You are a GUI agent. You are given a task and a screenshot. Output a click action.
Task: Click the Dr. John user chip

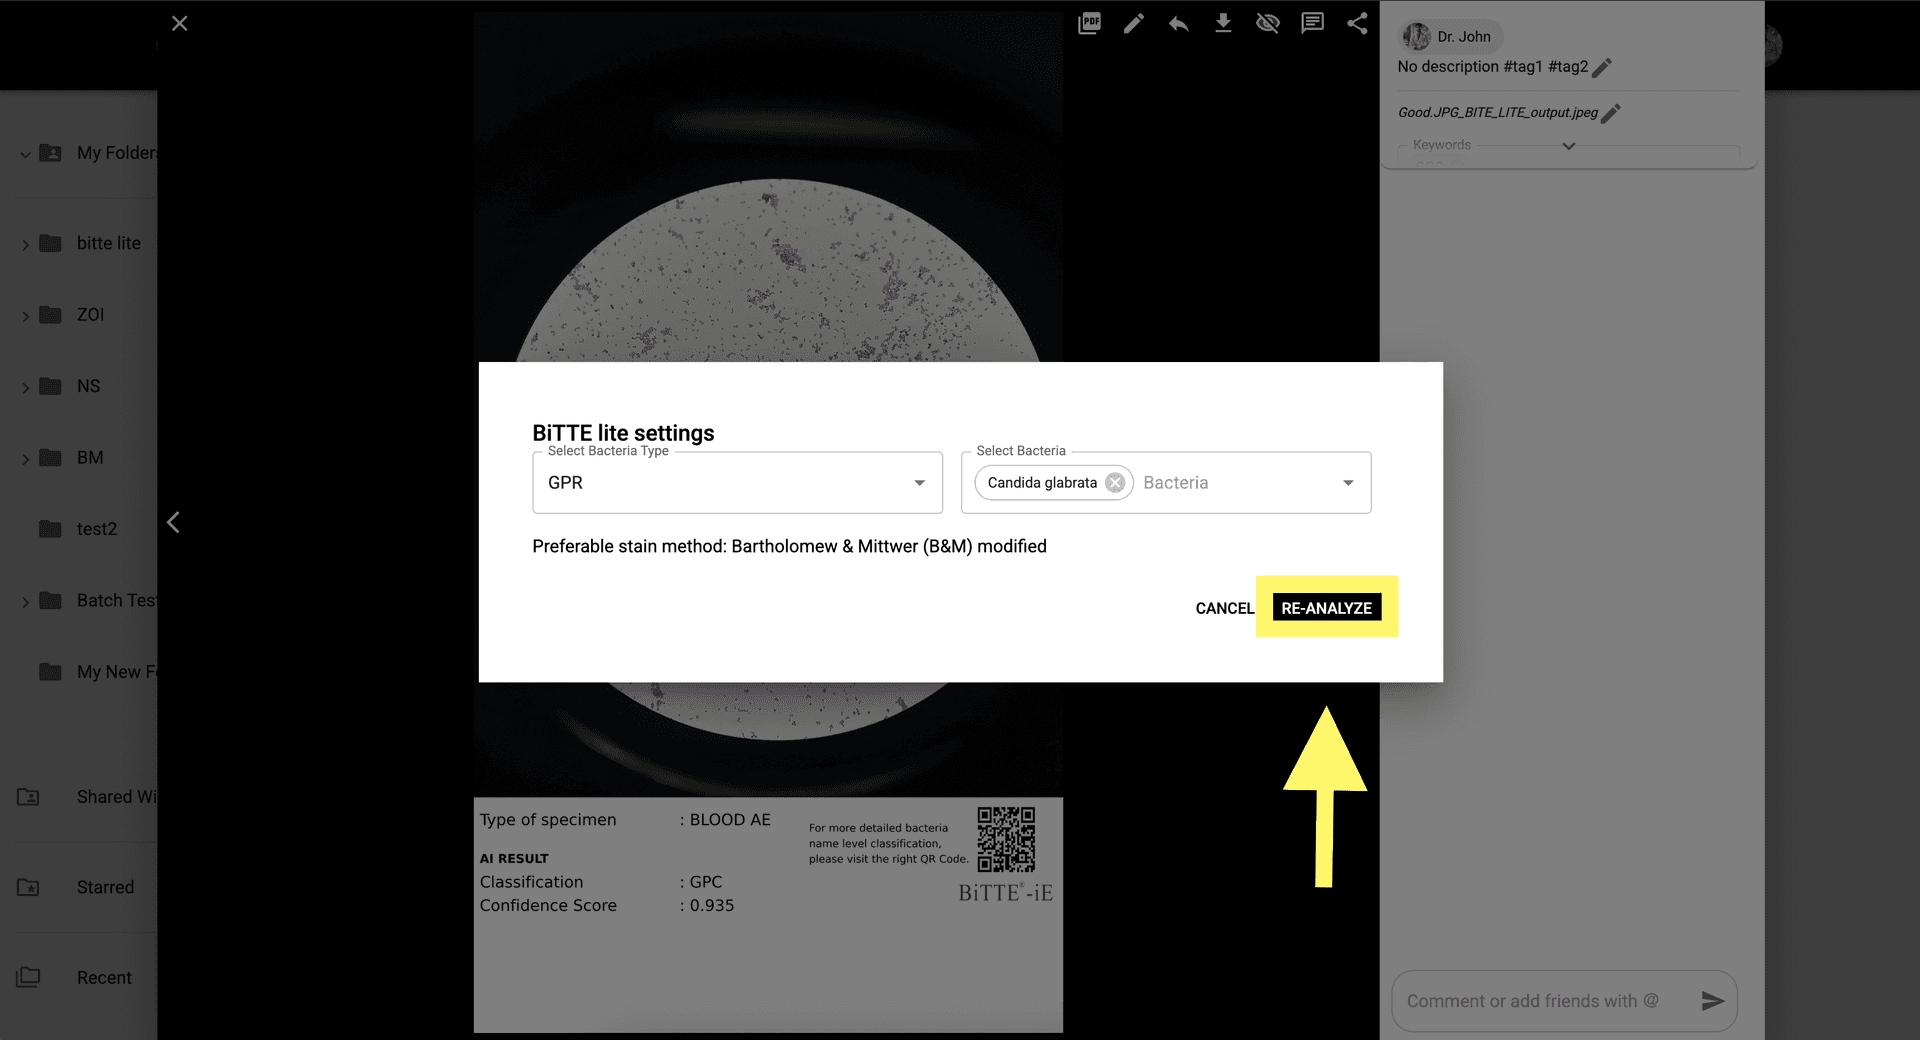pos(1450,37)
